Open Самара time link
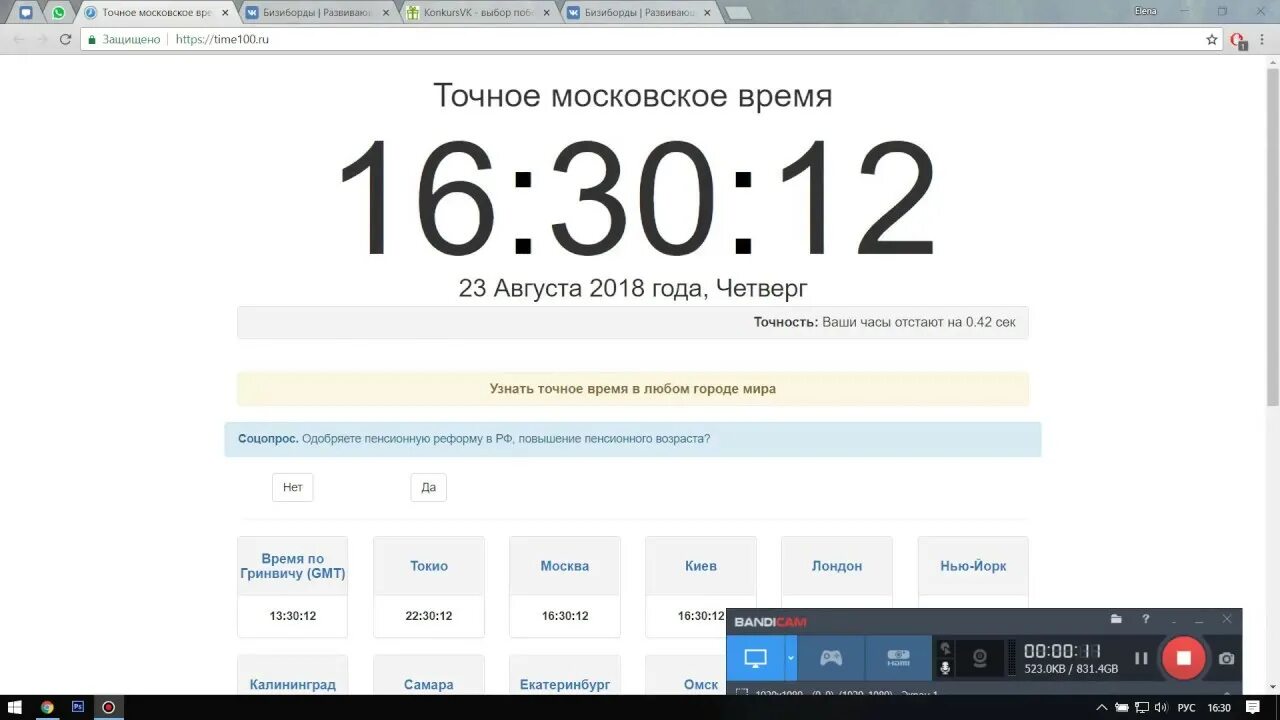Screen dimensions: 1280x720 [428, 685]
